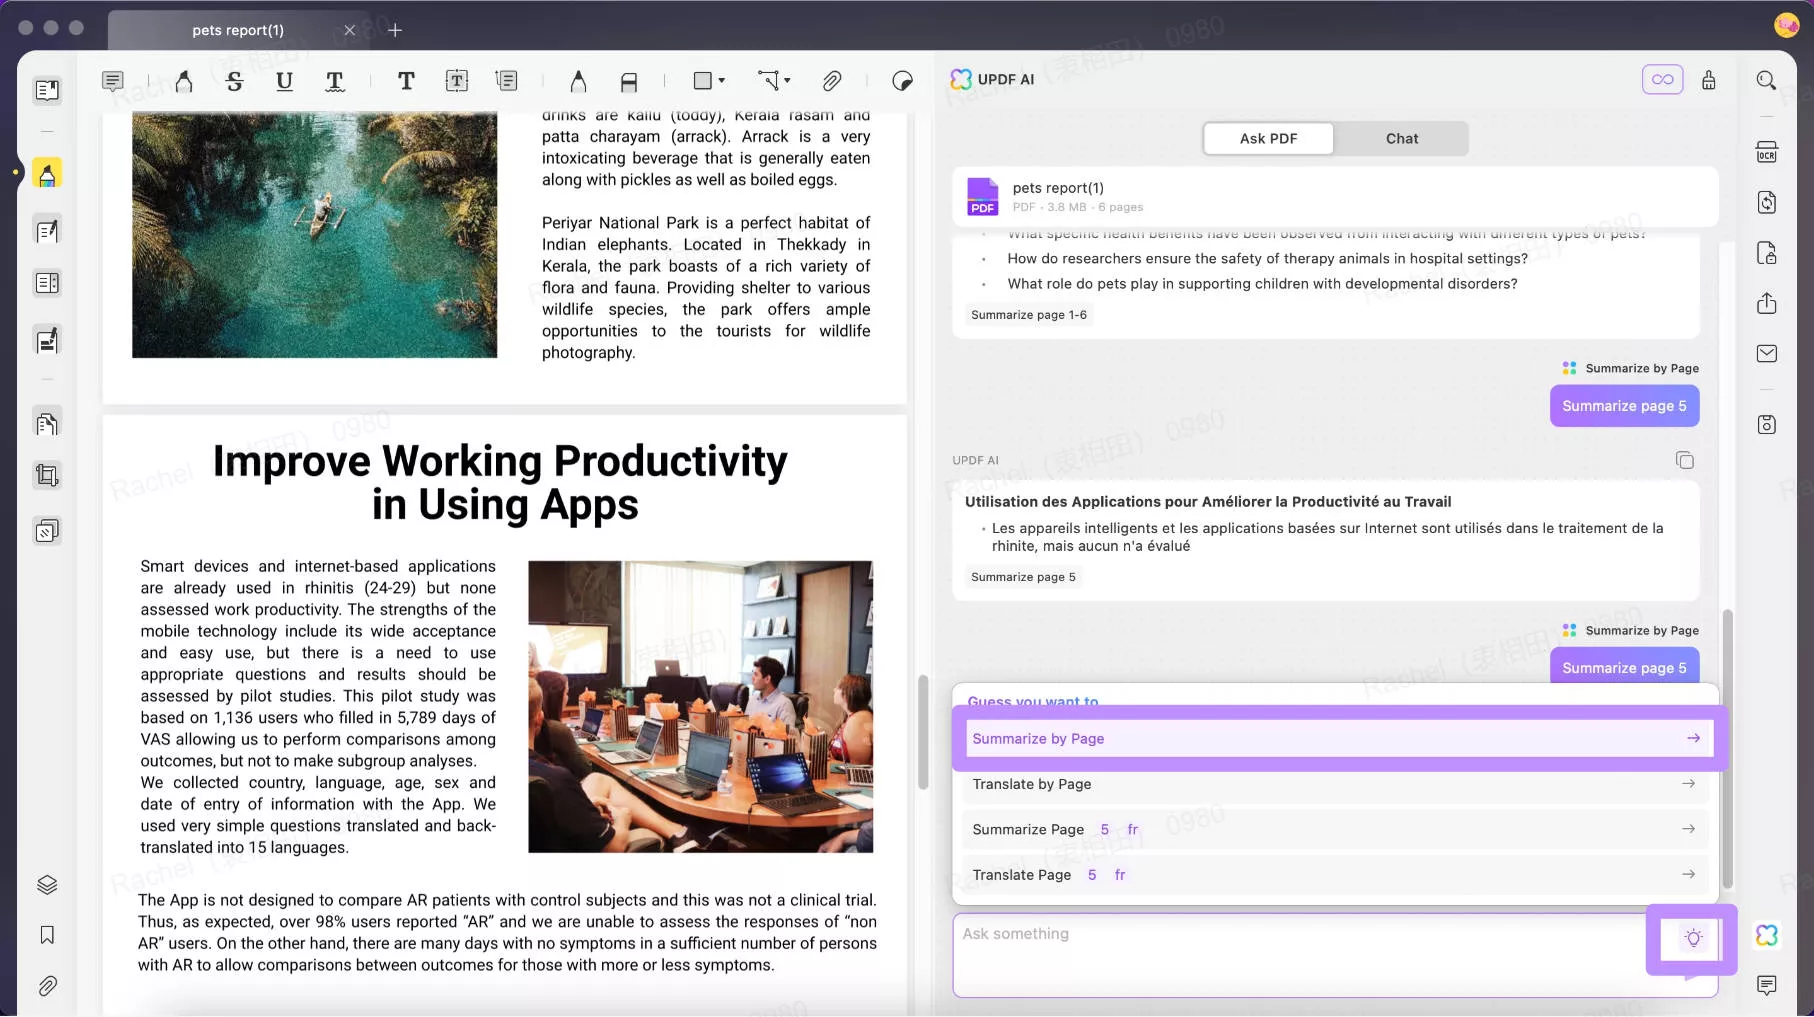Expand the measure tool dropdown arrow

[x=788, y=81]
